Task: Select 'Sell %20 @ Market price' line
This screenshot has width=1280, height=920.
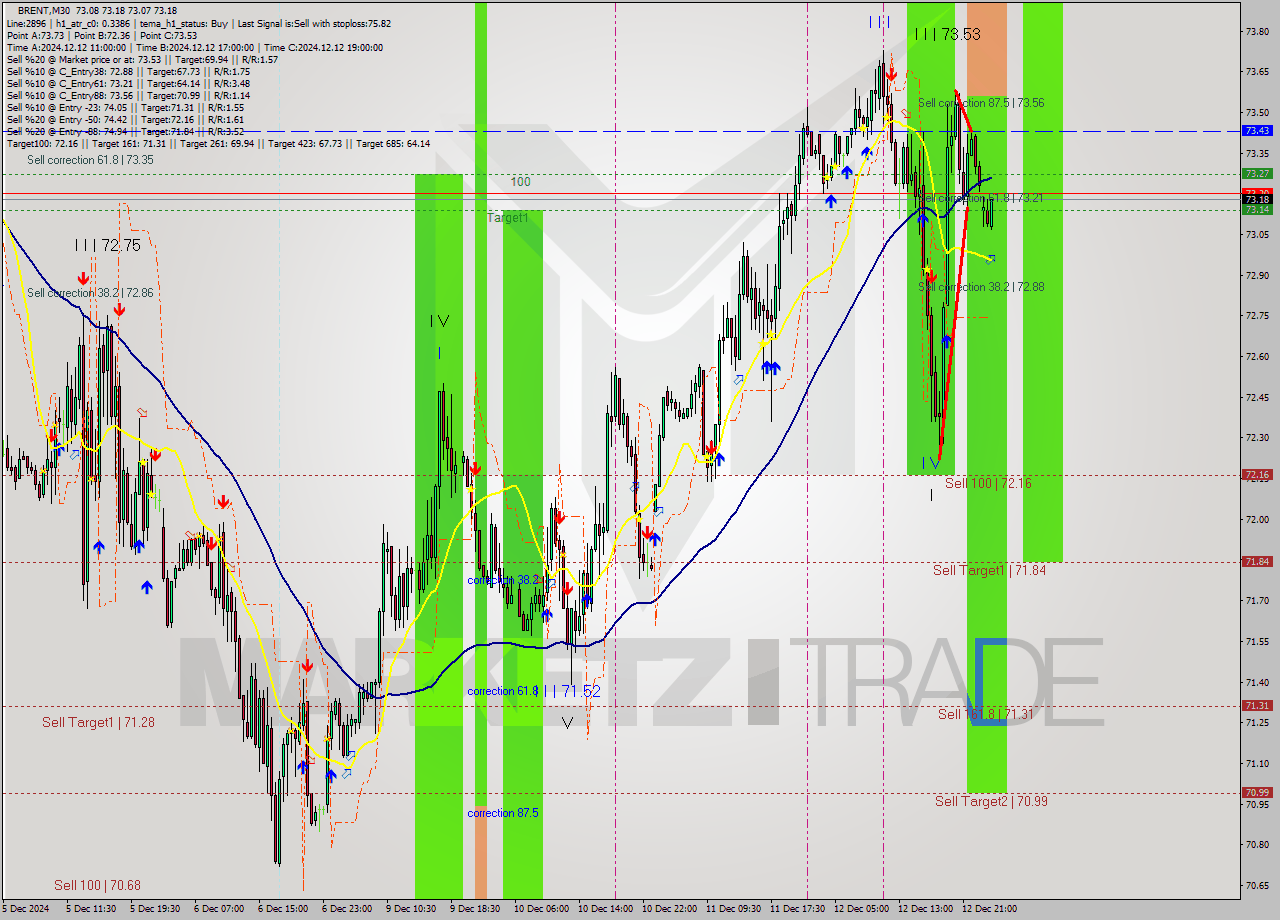Action: [x=142, y=59]
